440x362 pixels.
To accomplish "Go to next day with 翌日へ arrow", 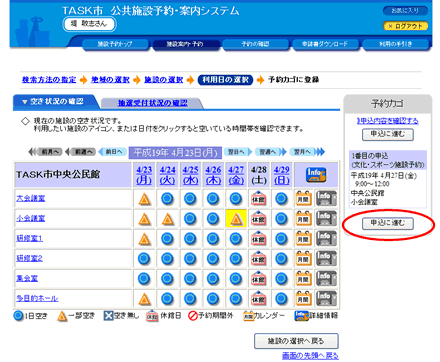I will (x=237, y=152).
